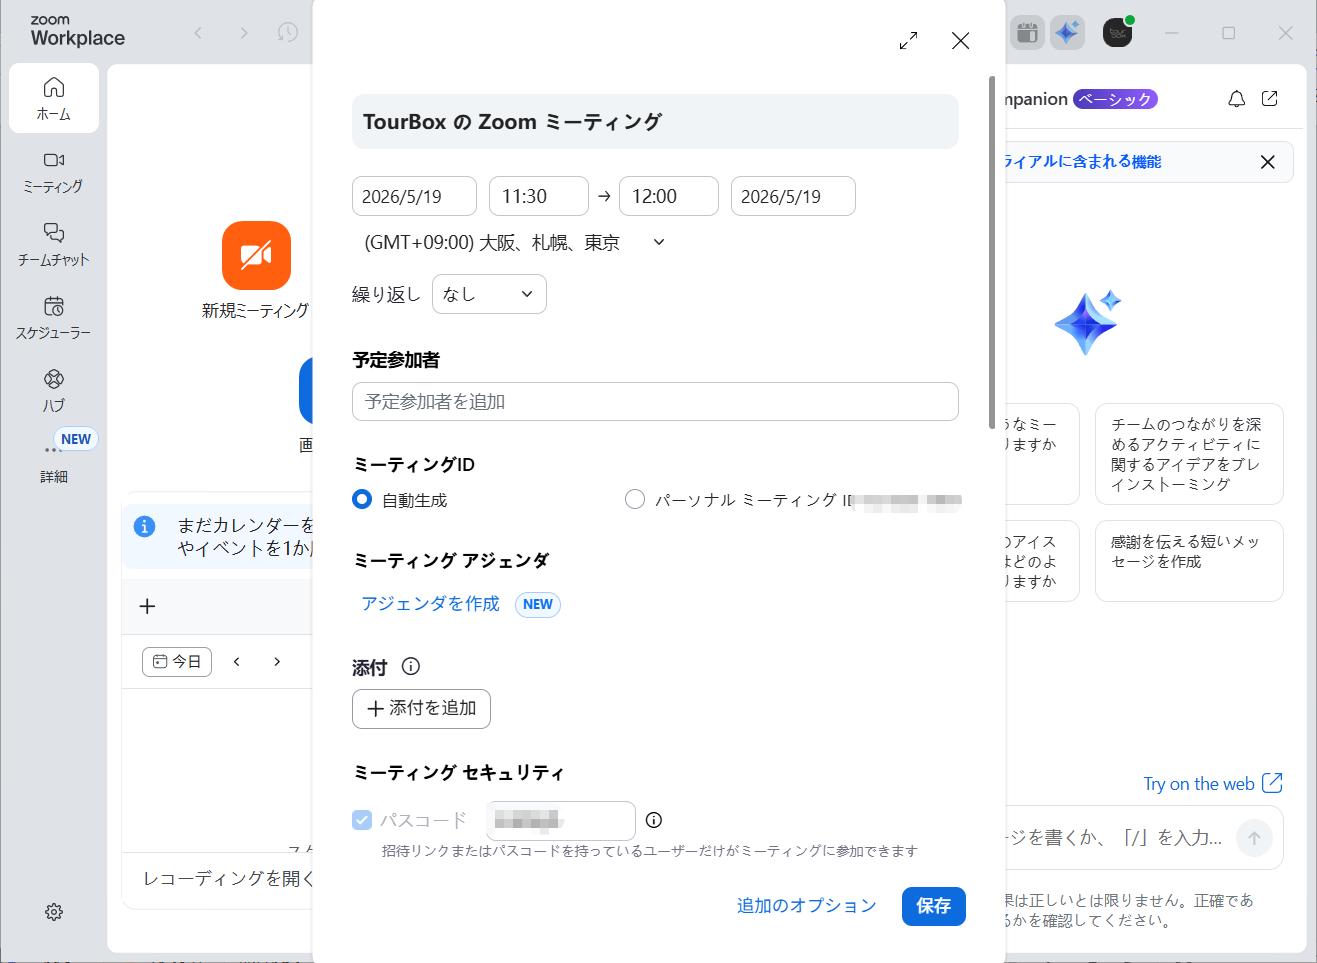This screenshot has width=1317, height=963.
Task: Edit the meeting title field
Action: coord(655,122)
